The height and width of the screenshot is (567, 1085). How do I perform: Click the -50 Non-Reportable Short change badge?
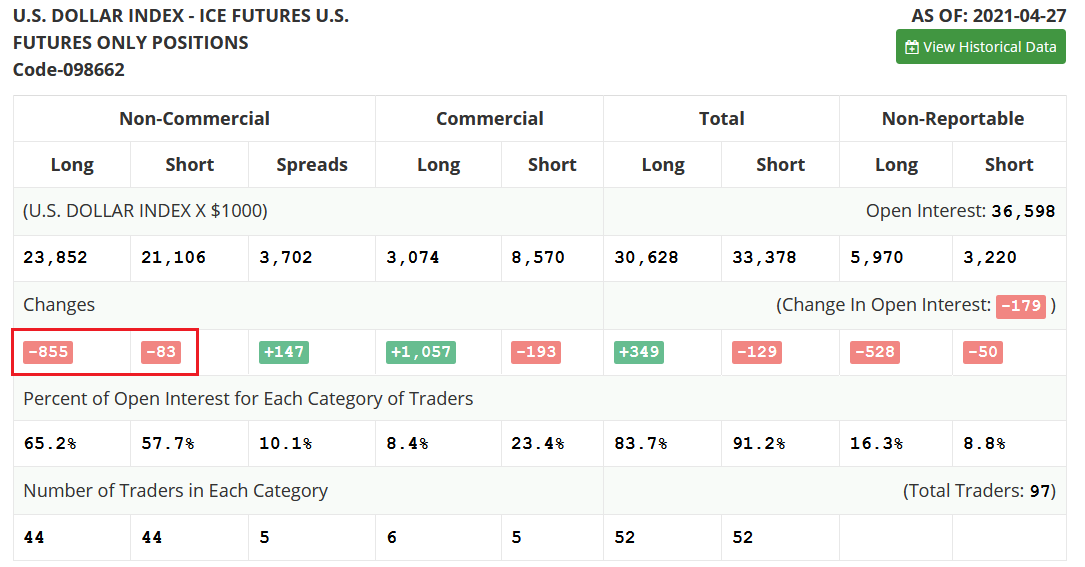[982, 352]
